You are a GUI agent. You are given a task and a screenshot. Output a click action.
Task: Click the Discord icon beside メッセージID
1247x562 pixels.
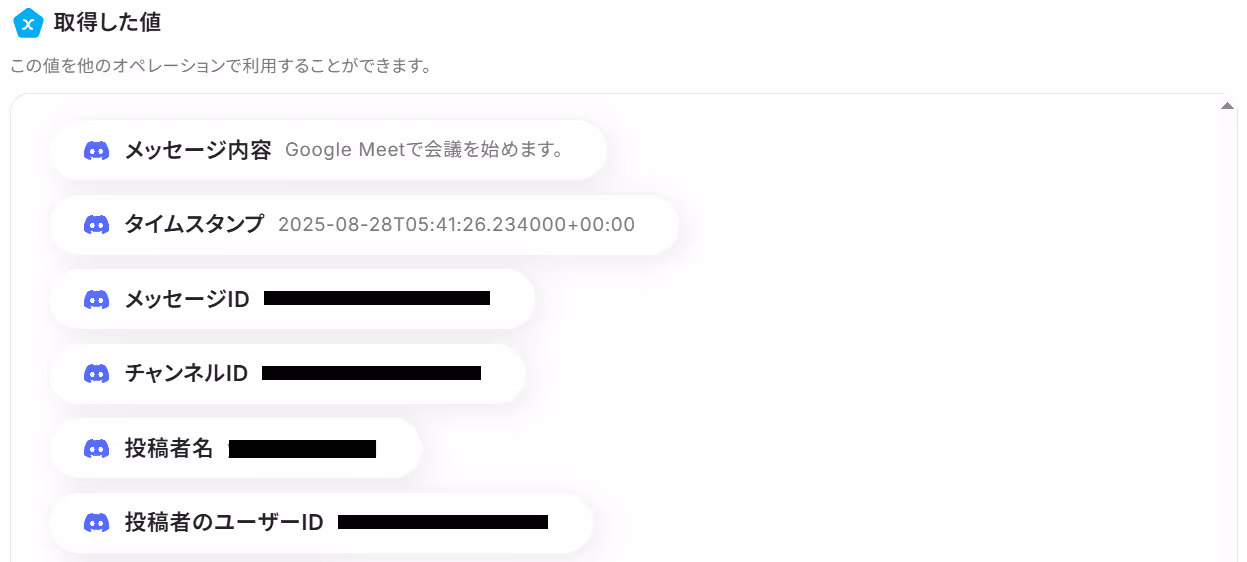click(x=96, y=299)
